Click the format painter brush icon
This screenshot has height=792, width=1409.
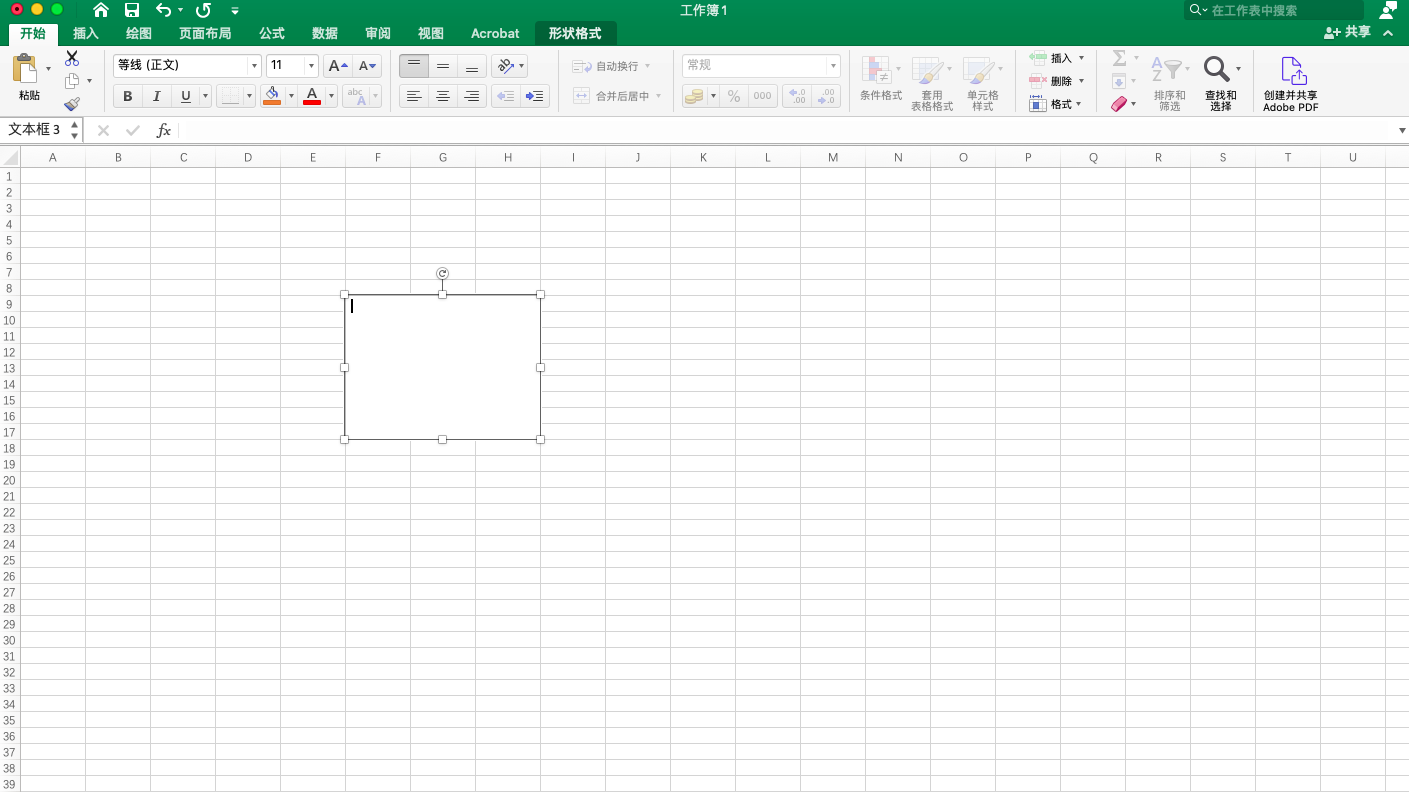pos(73,103)
